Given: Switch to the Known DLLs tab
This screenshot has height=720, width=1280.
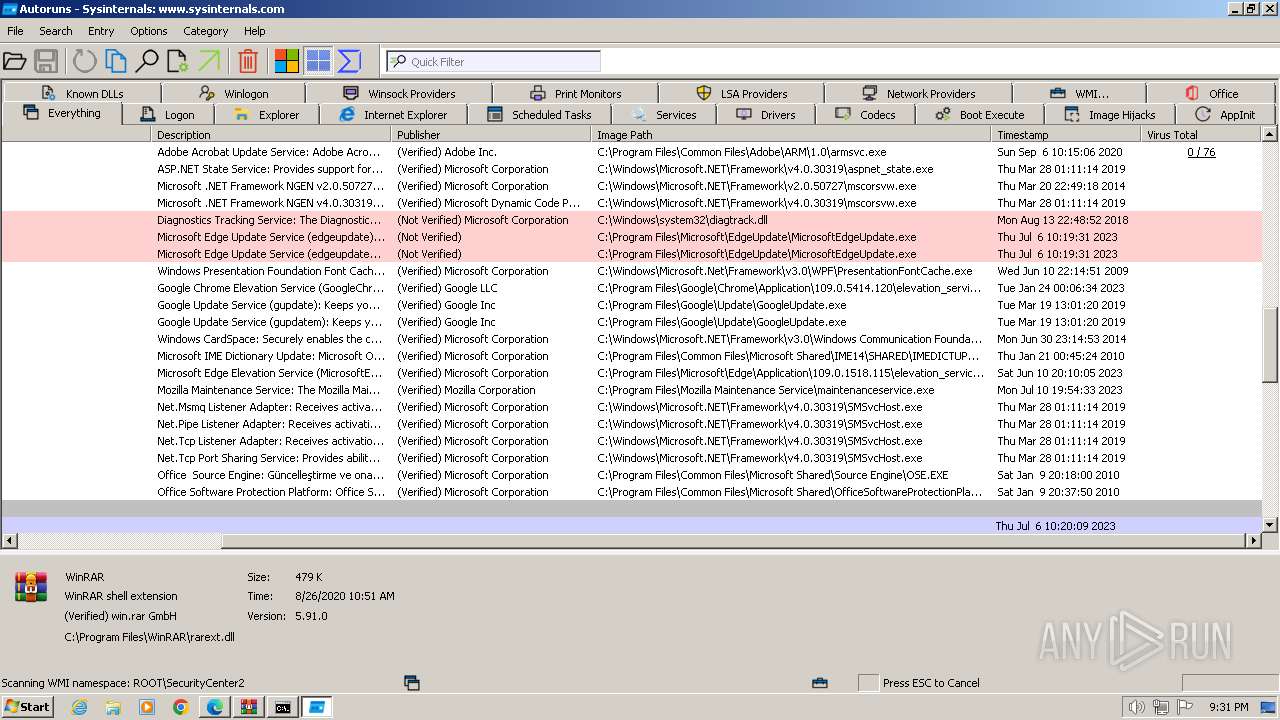Looking at the screenshot, I should 81,93.
